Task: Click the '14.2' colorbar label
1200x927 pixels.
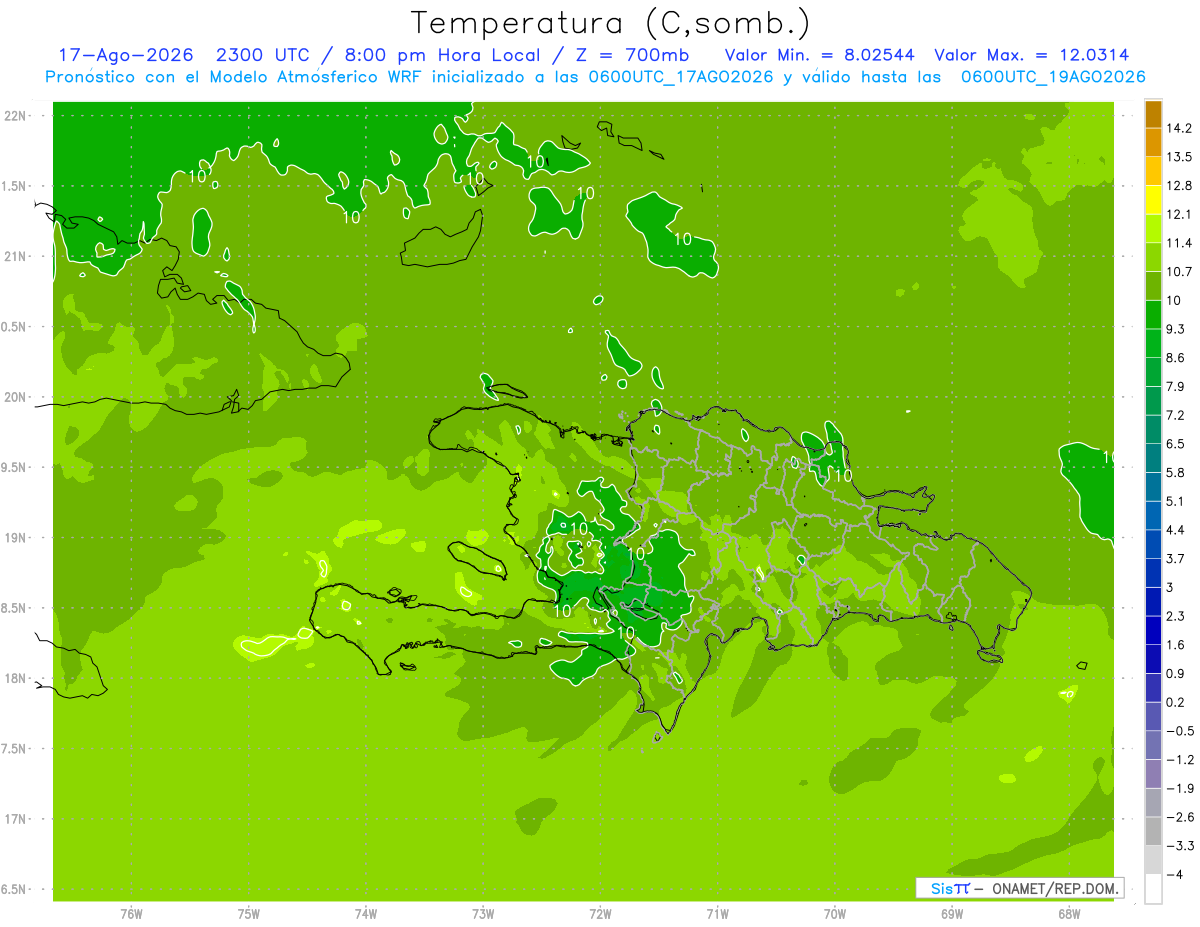Action: click(1178, 128)
